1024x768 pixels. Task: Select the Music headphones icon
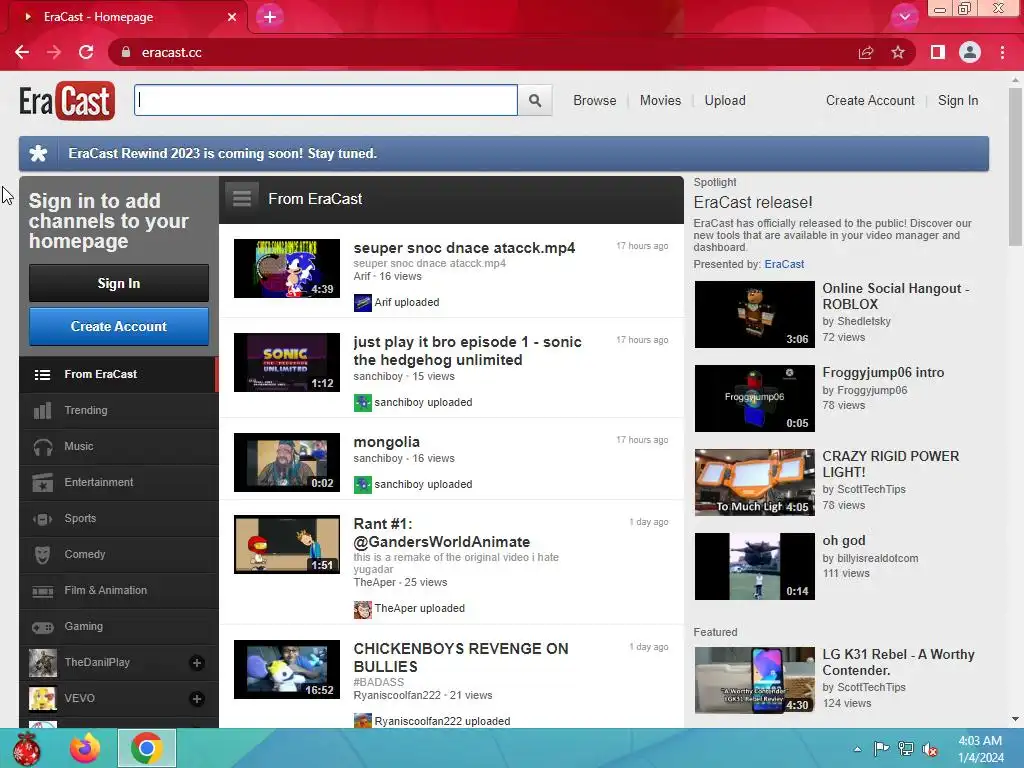(42, 447)
